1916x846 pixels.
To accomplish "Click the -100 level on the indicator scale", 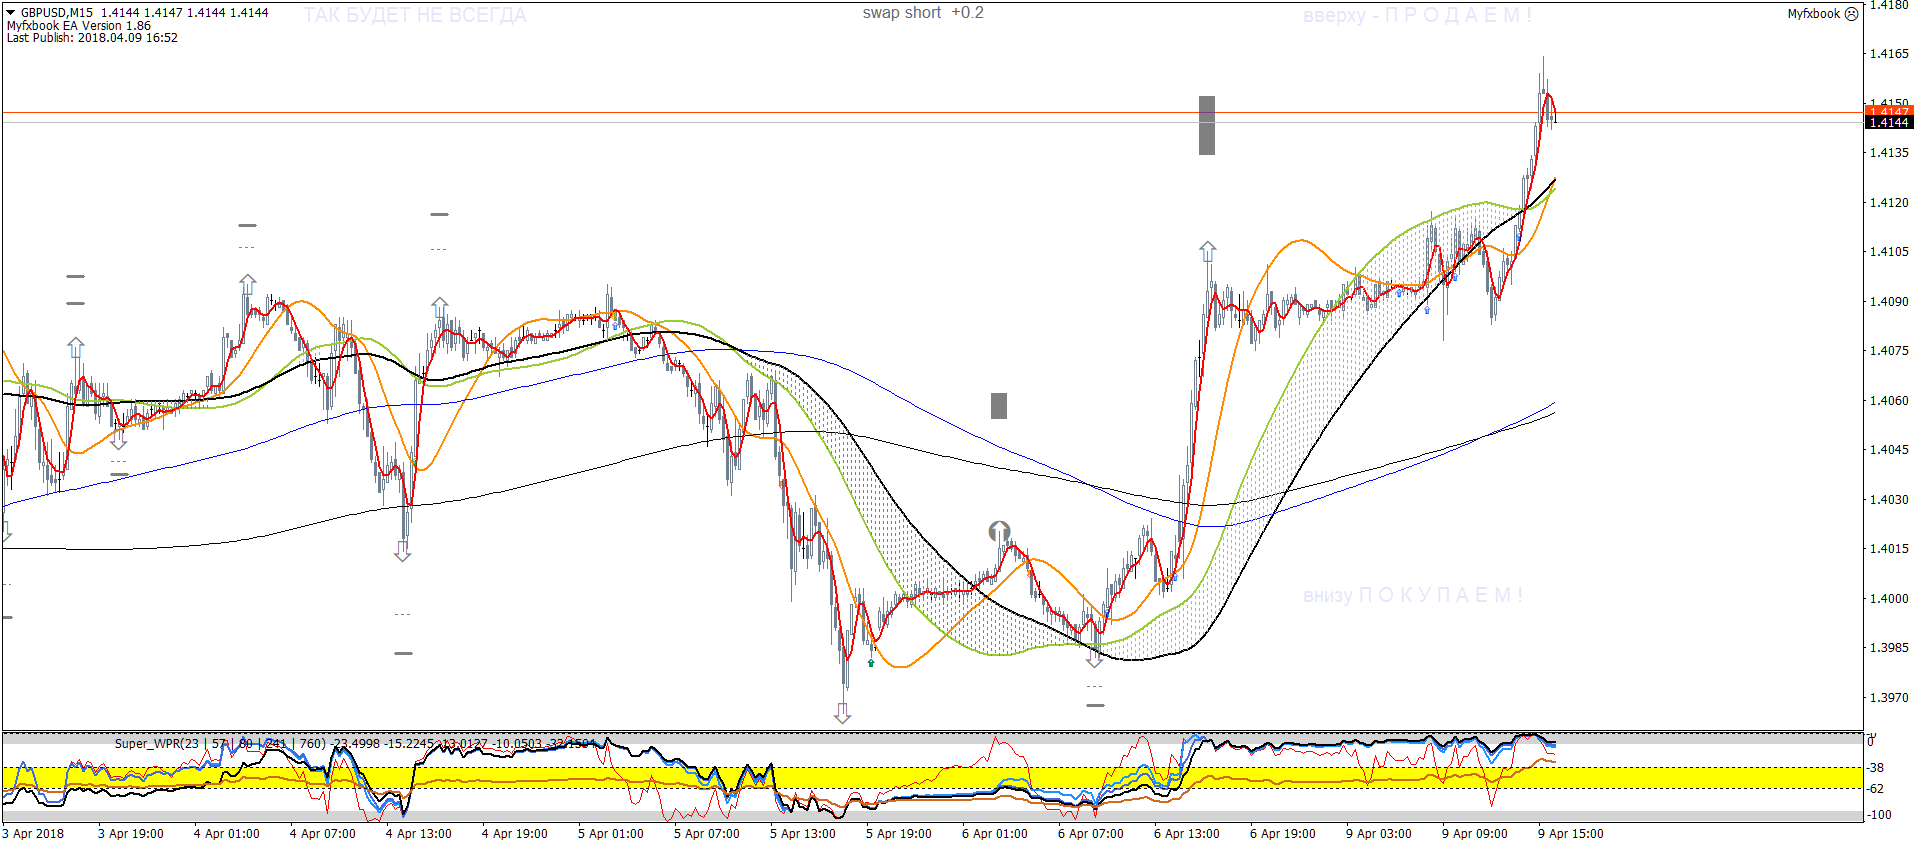I will tap(1879, 815).
